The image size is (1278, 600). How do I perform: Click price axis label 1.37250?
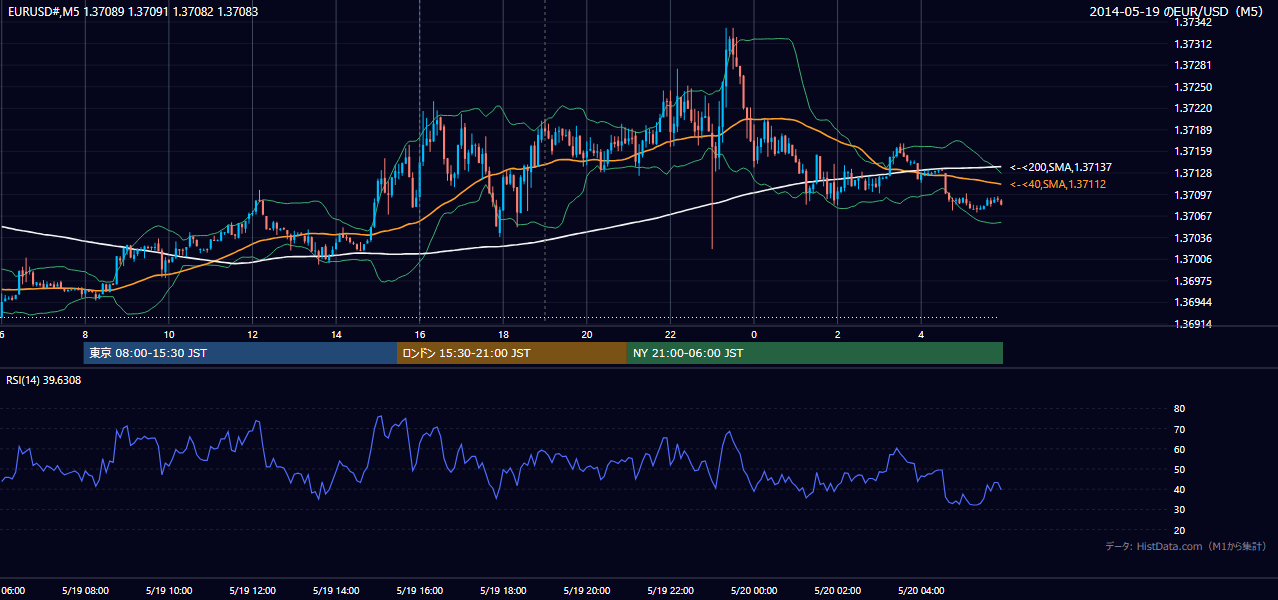point(1193,87)
